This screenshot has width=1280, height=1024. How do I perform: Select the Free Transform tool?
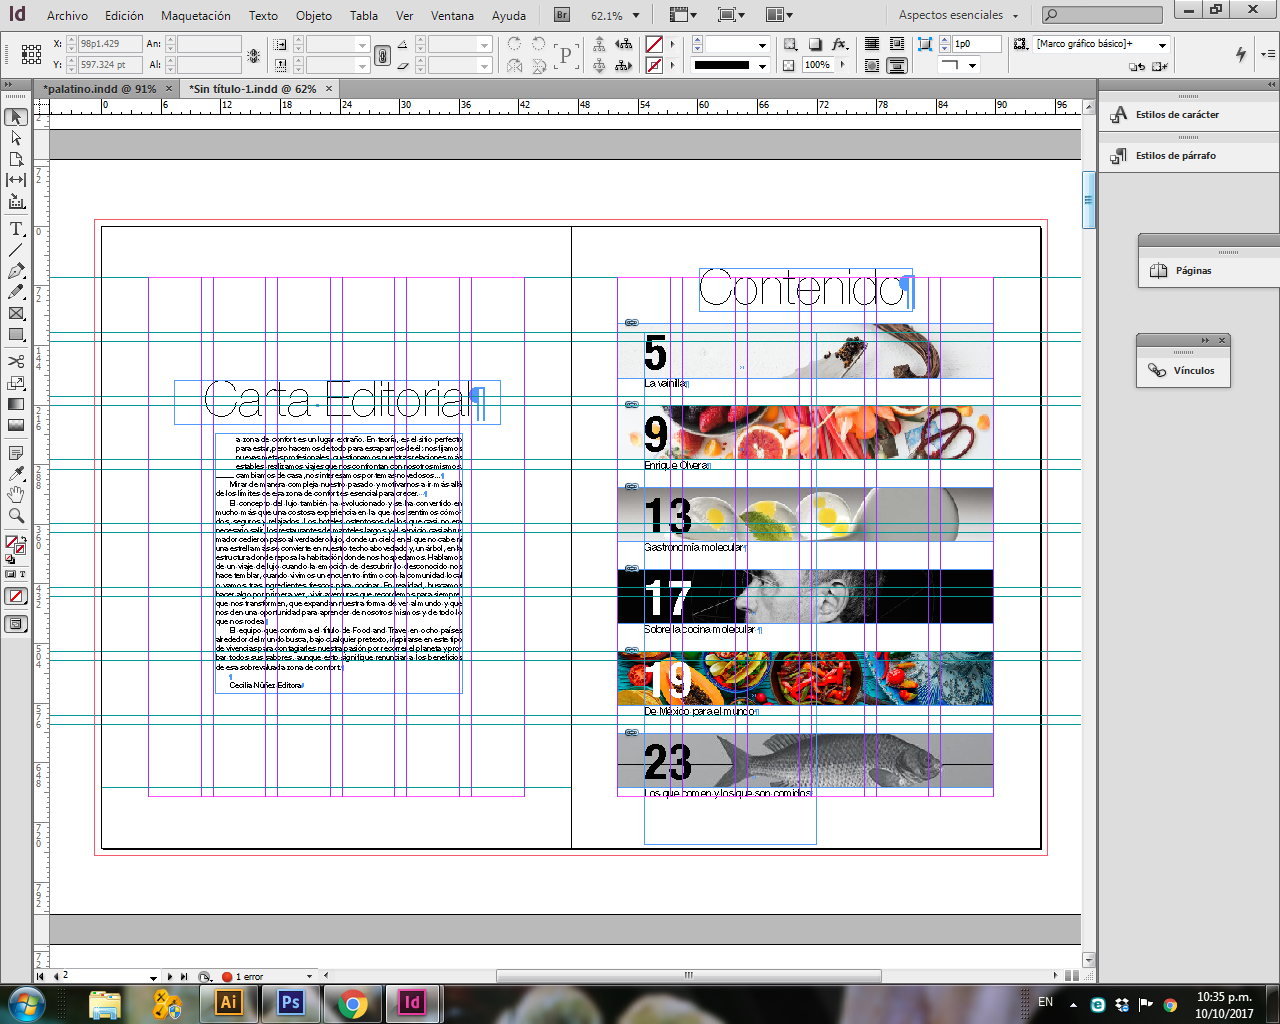(16, 383)
